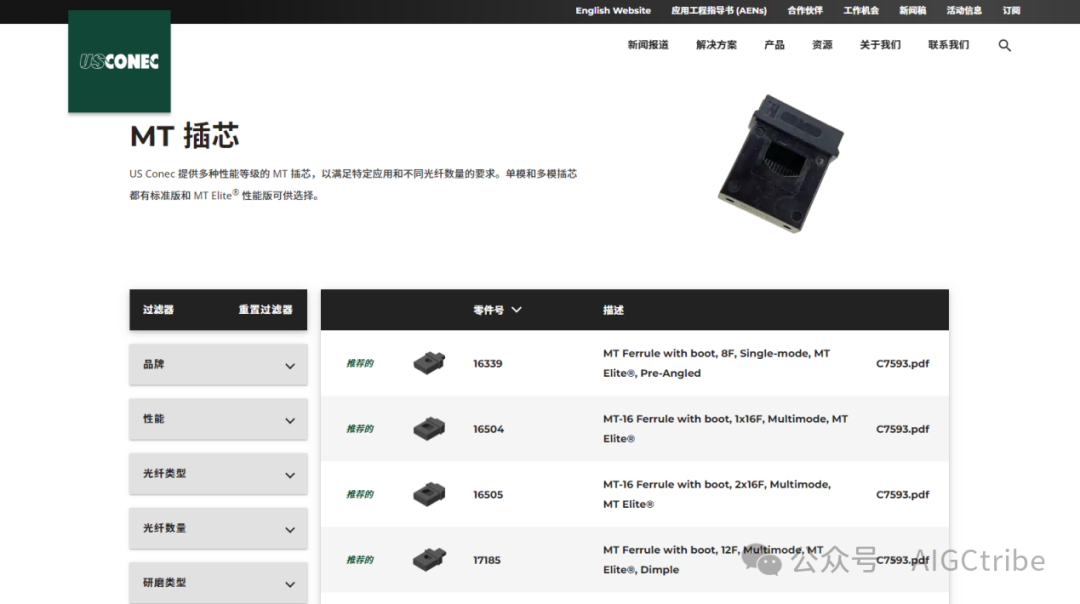The height and width of the screenshot is (604, 1080).
Task: Click the US Conec logo
Action: coord(119,61)
